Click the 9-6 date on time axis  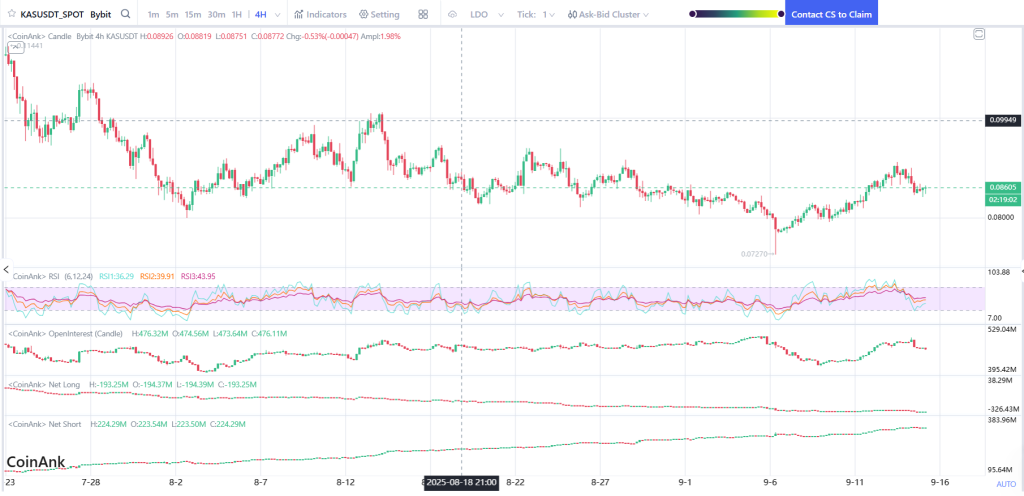770,483
